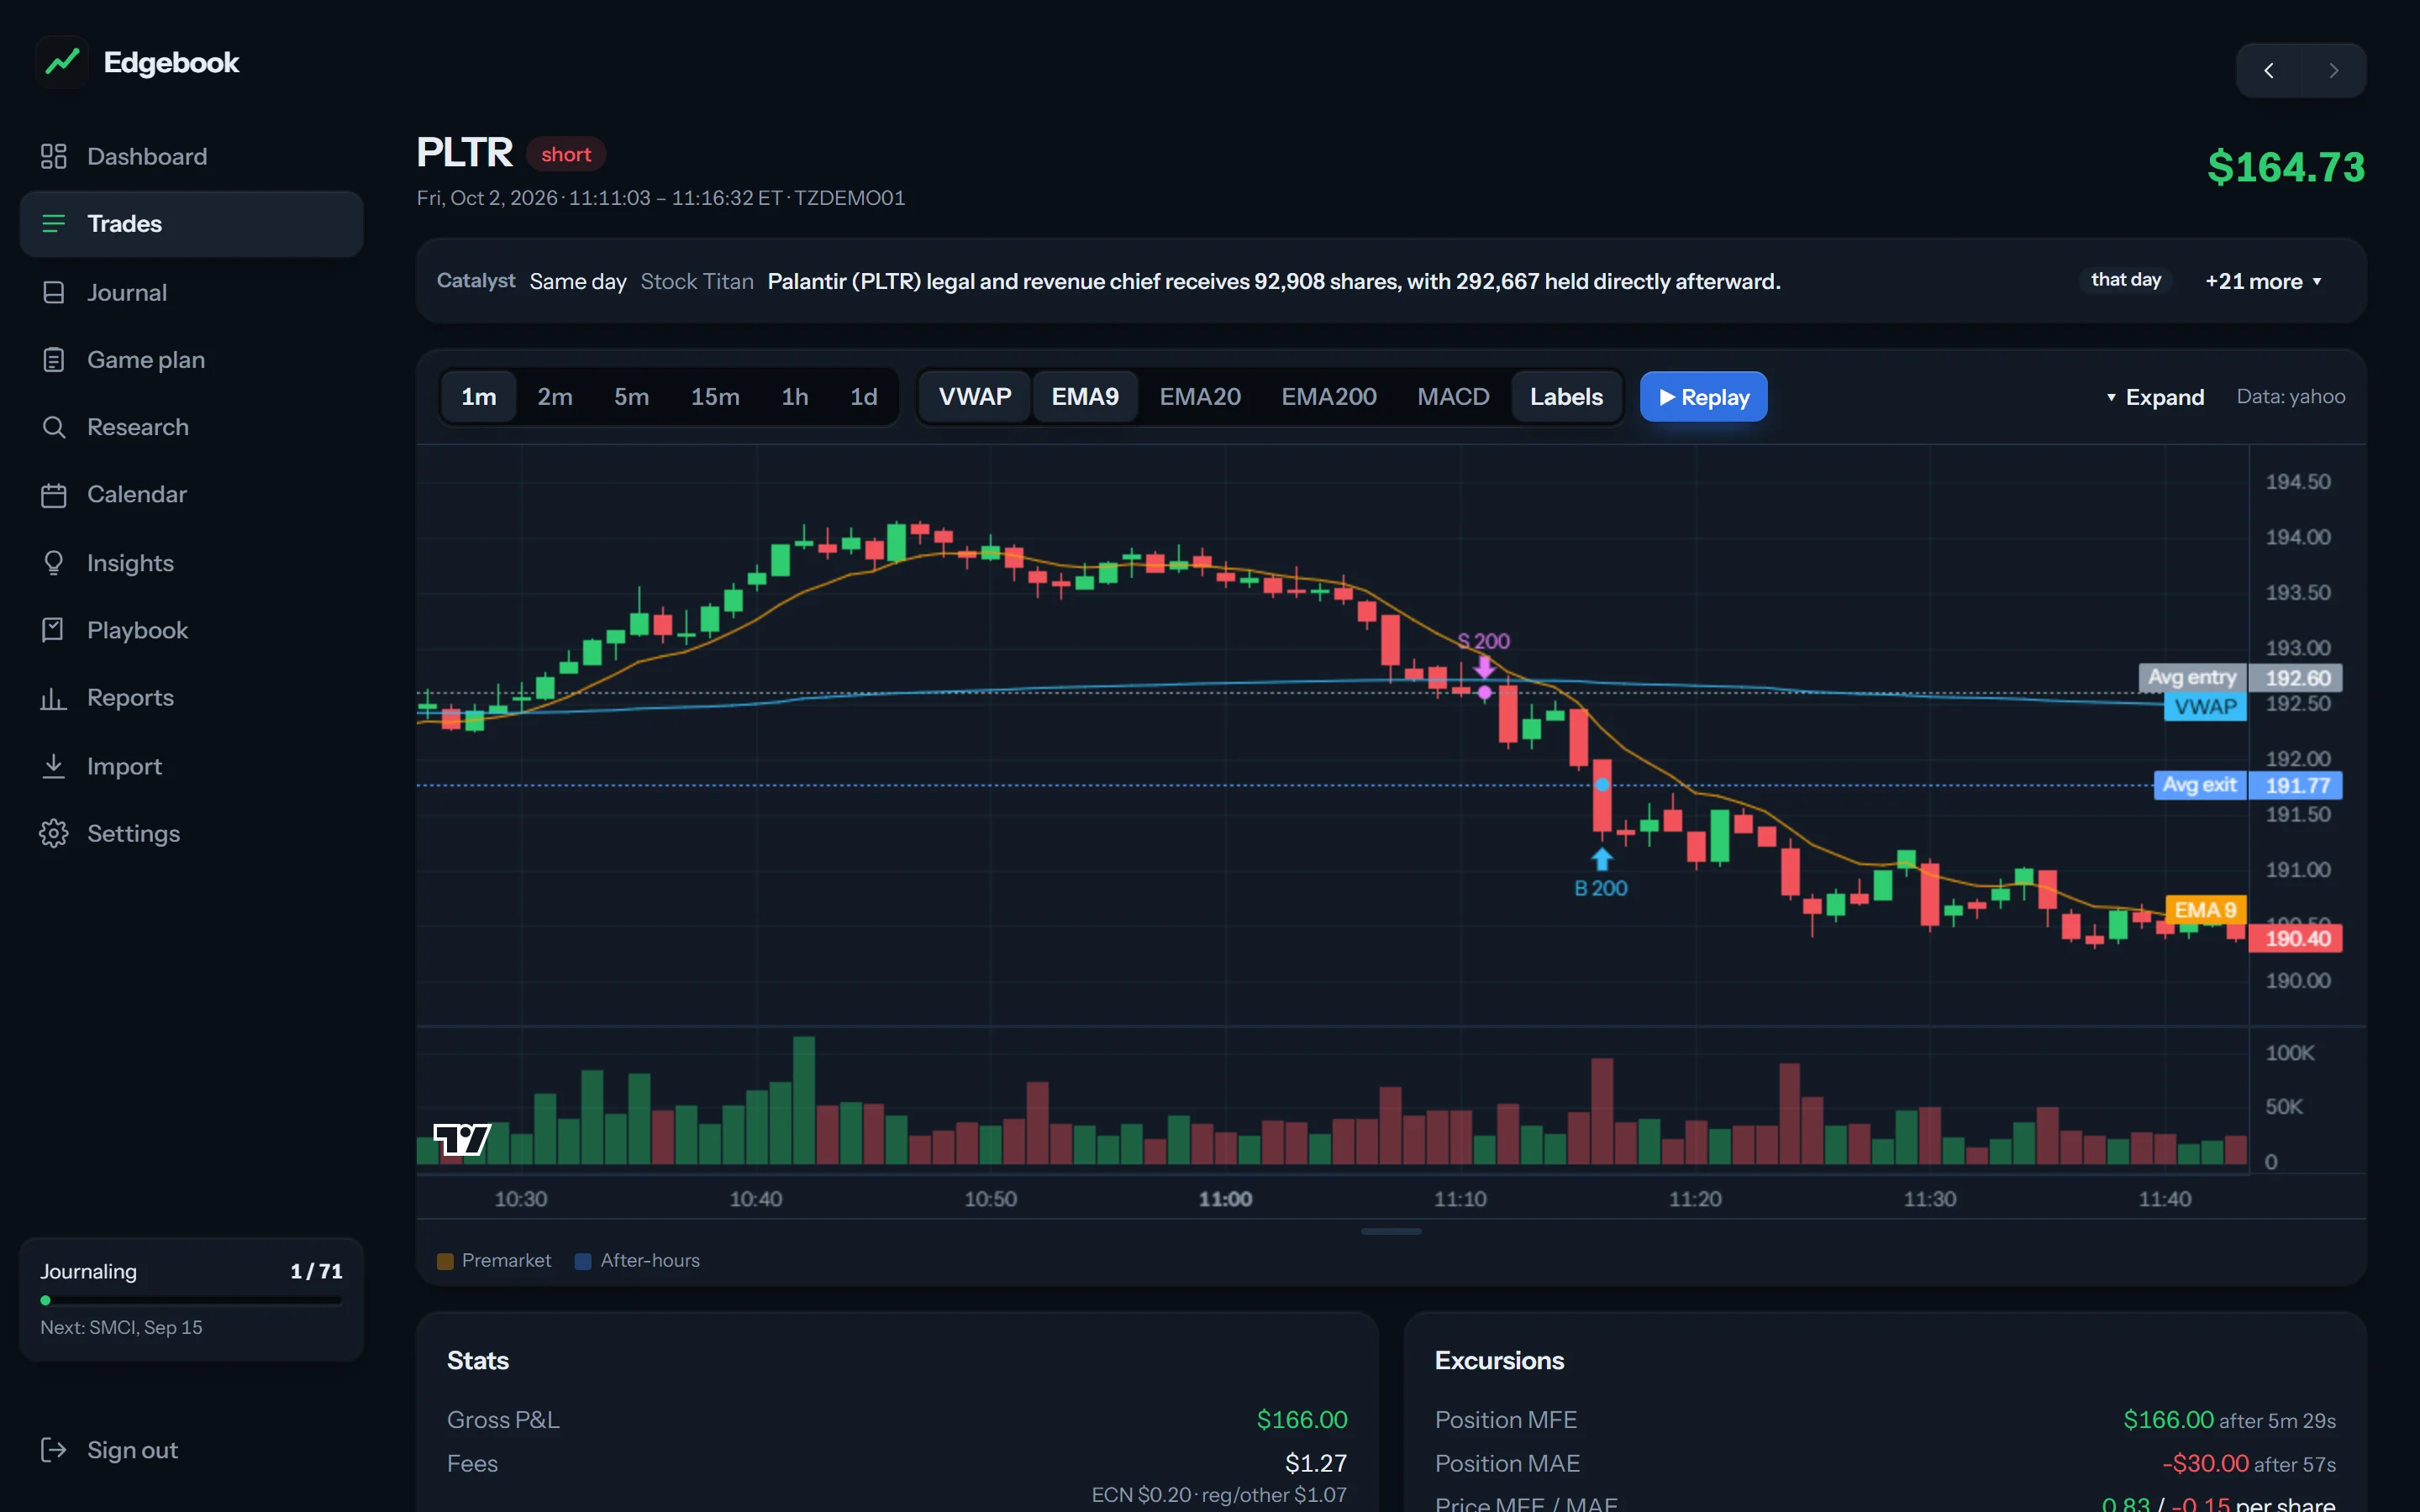The width and height of the screenshot is (2420, 1512).
Task: Click the Fees $1.27 value
Action: click(1316, 1464)
